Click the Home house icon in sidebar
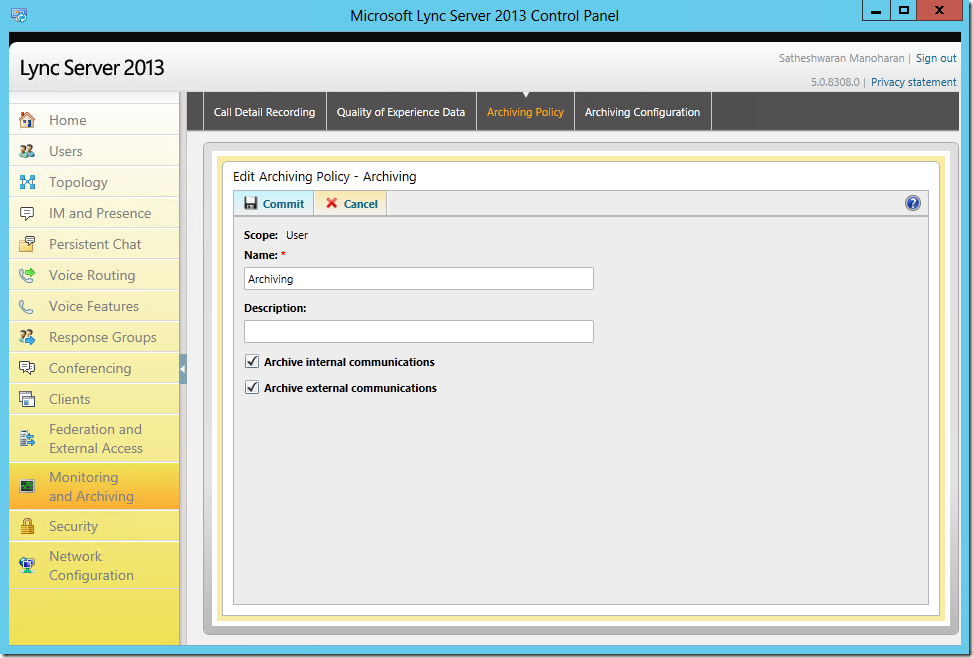 point(27,120)
